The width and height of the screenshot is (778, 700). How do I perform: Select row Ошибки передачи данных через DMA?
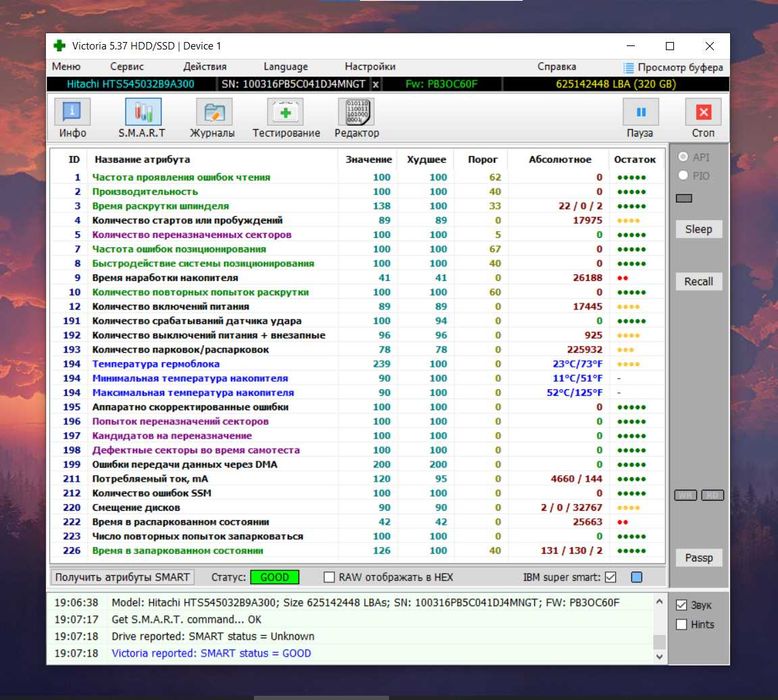click(357, 464)
